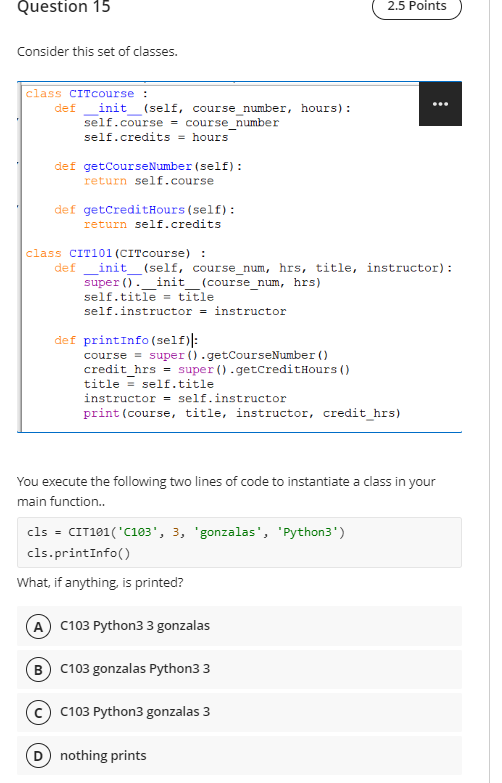The width and height of the screenshot is (502, 783).
Task: Click 'You execute the following two lines' paragraph
Action: pyautogui.click(x=226, y=491)
